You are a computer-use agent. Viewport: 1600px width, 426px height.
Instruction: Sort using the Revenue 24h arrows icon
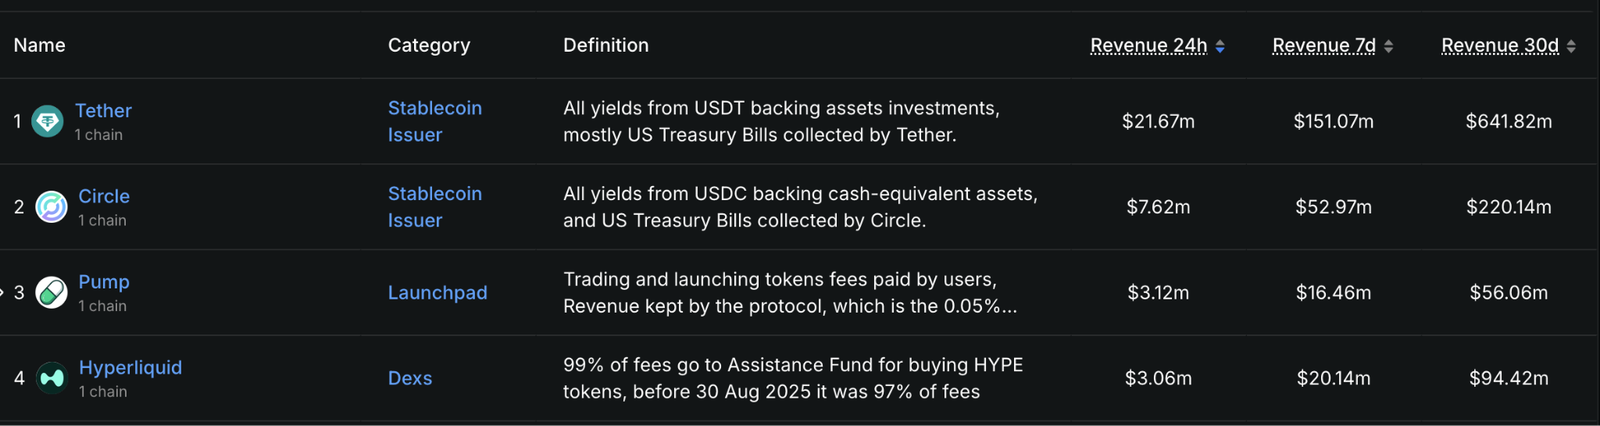click(1220, 46)
